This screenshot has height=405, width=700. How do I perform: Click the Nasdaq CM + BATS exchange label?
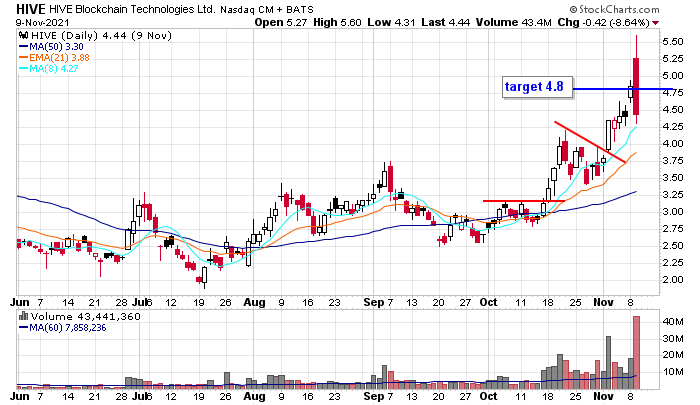point(267,9)
